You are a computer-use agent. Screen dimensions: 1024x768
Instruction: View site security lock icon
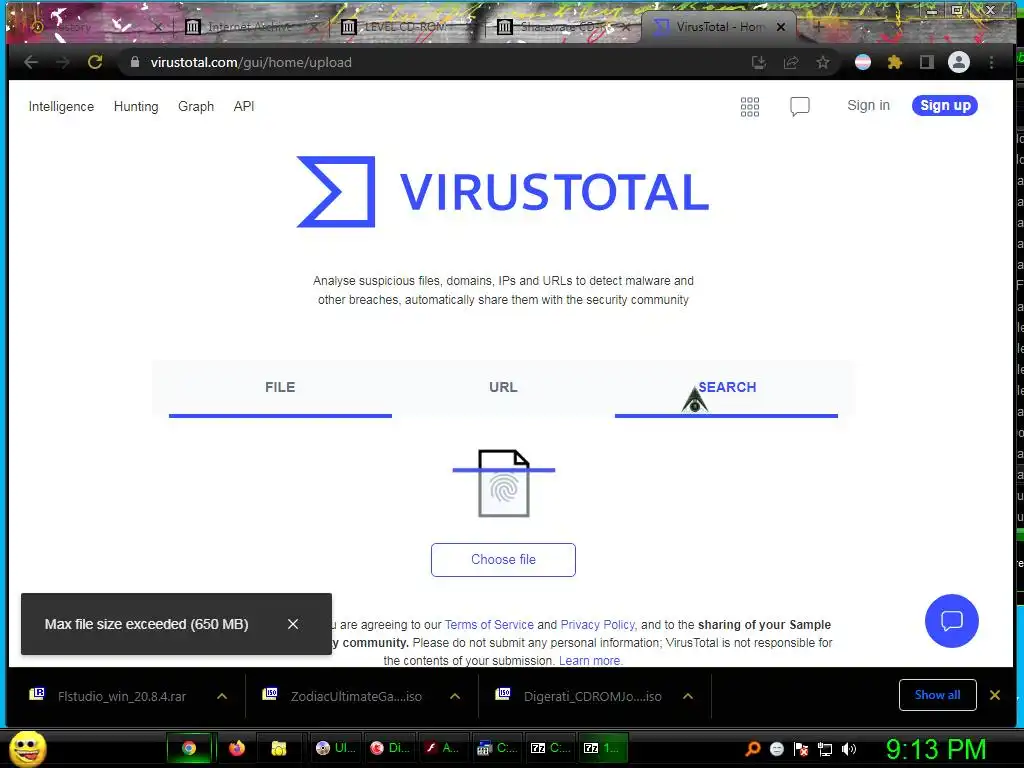coord(135,62)
